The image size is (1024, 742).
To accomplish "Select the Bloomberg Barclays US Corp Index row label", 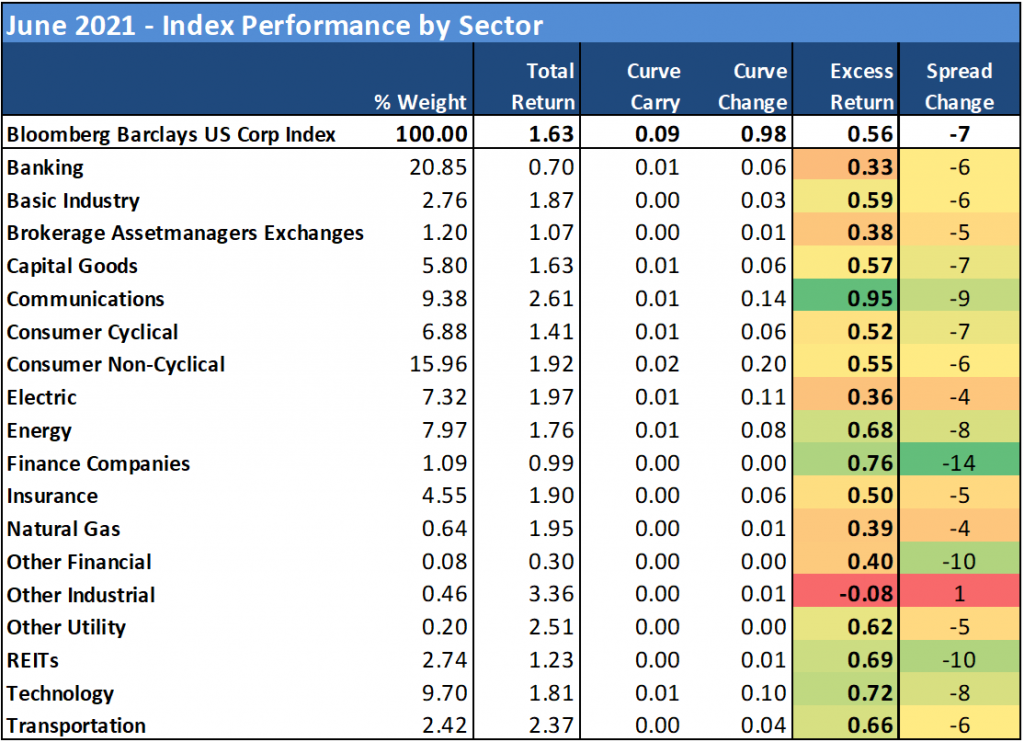I will click(x=170, y=135).
